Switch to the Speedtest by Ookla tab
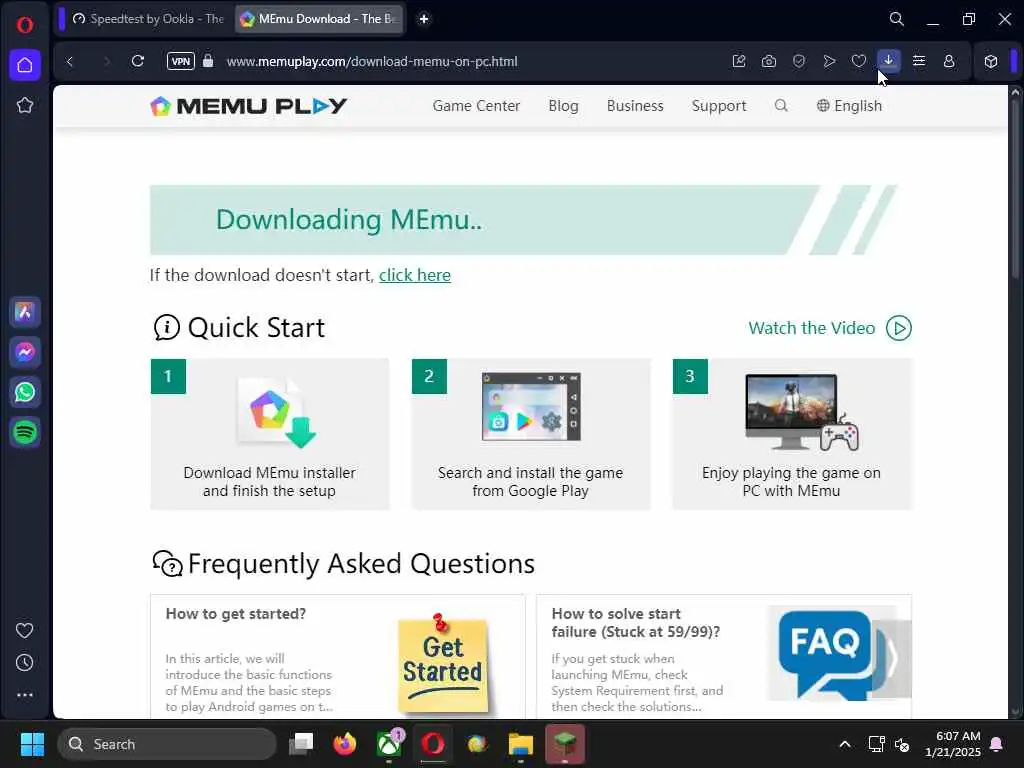1024x768 pixels. tap(148, 19)
